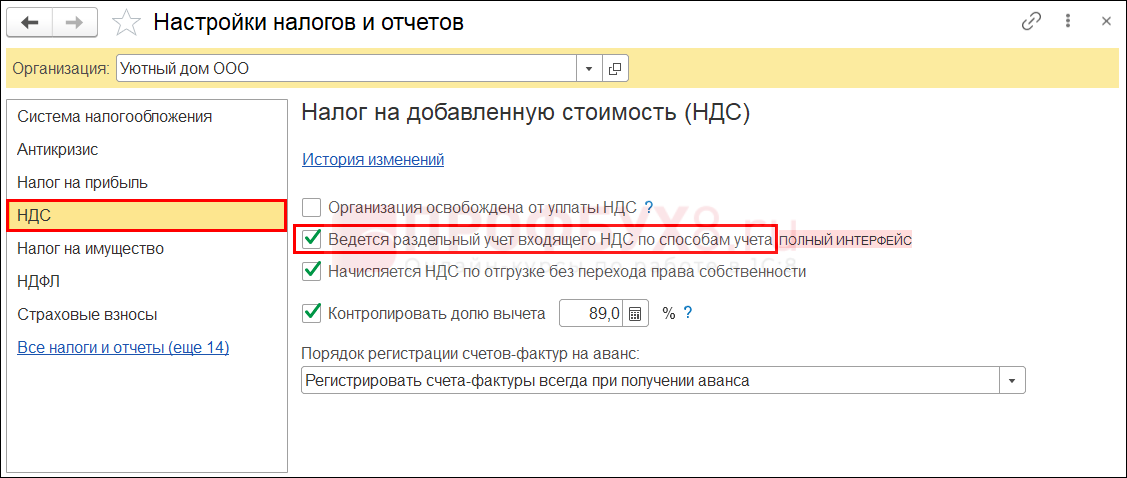The width and height of the screenshot is (1127, 478).
Task: Go forward with the right arrow button
Action: [x=76, y=23]
